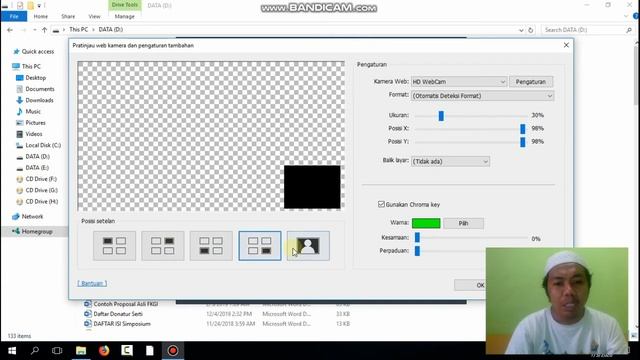Select bottom-right webcam position preset

260,246
